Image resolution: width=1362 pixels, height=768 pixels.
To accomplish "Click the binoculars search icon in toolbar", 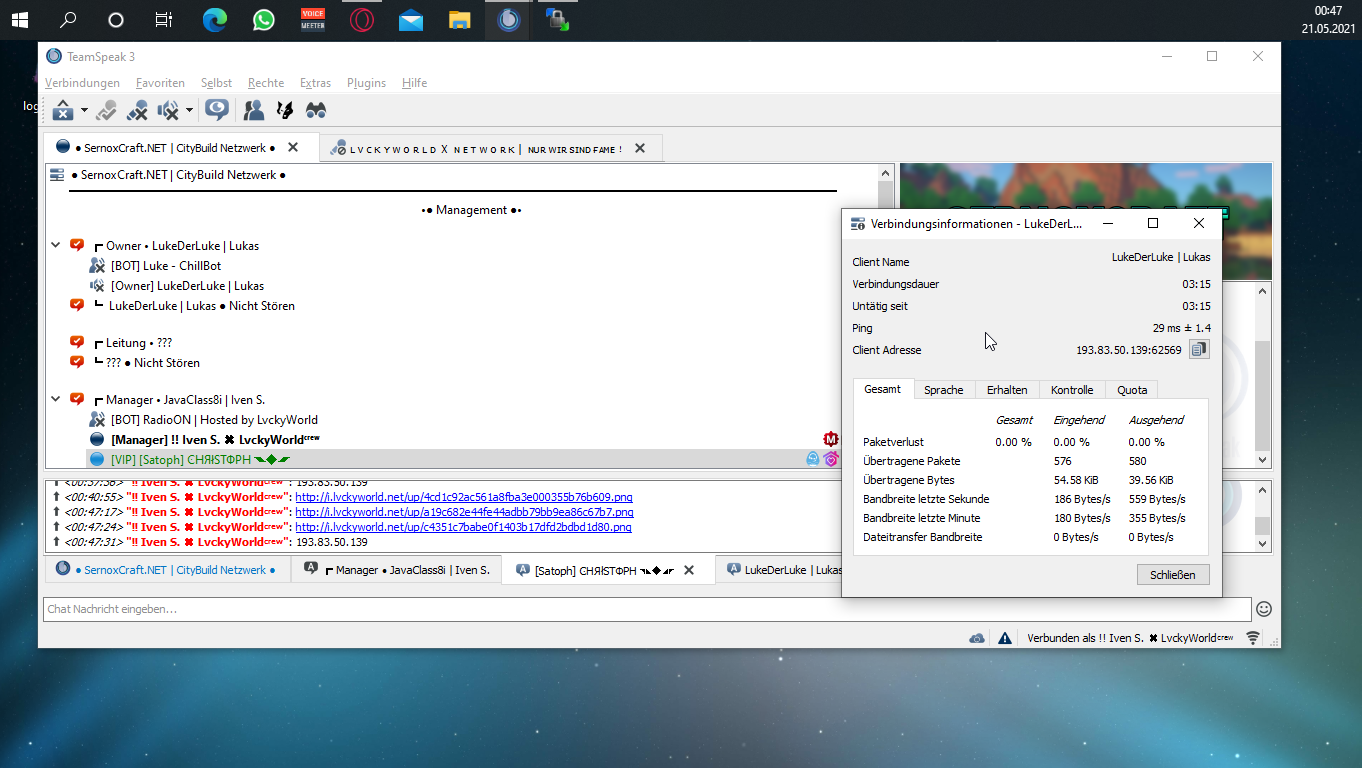I will [x=316, y=110].
